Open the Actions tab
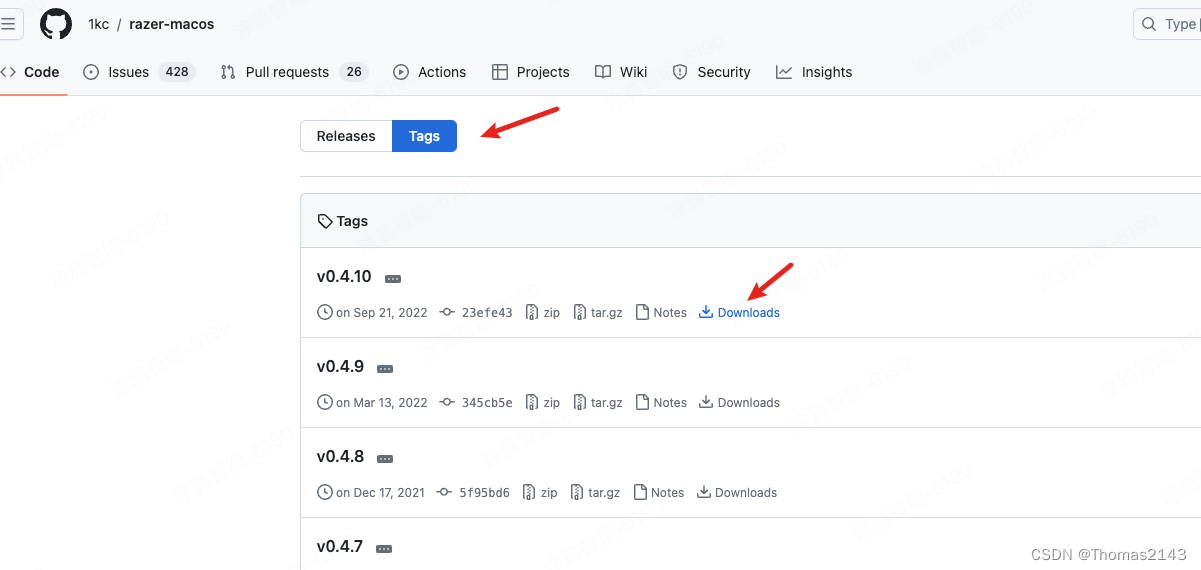The width and height of the screenshot is (1201, 570). coord(430,72)
